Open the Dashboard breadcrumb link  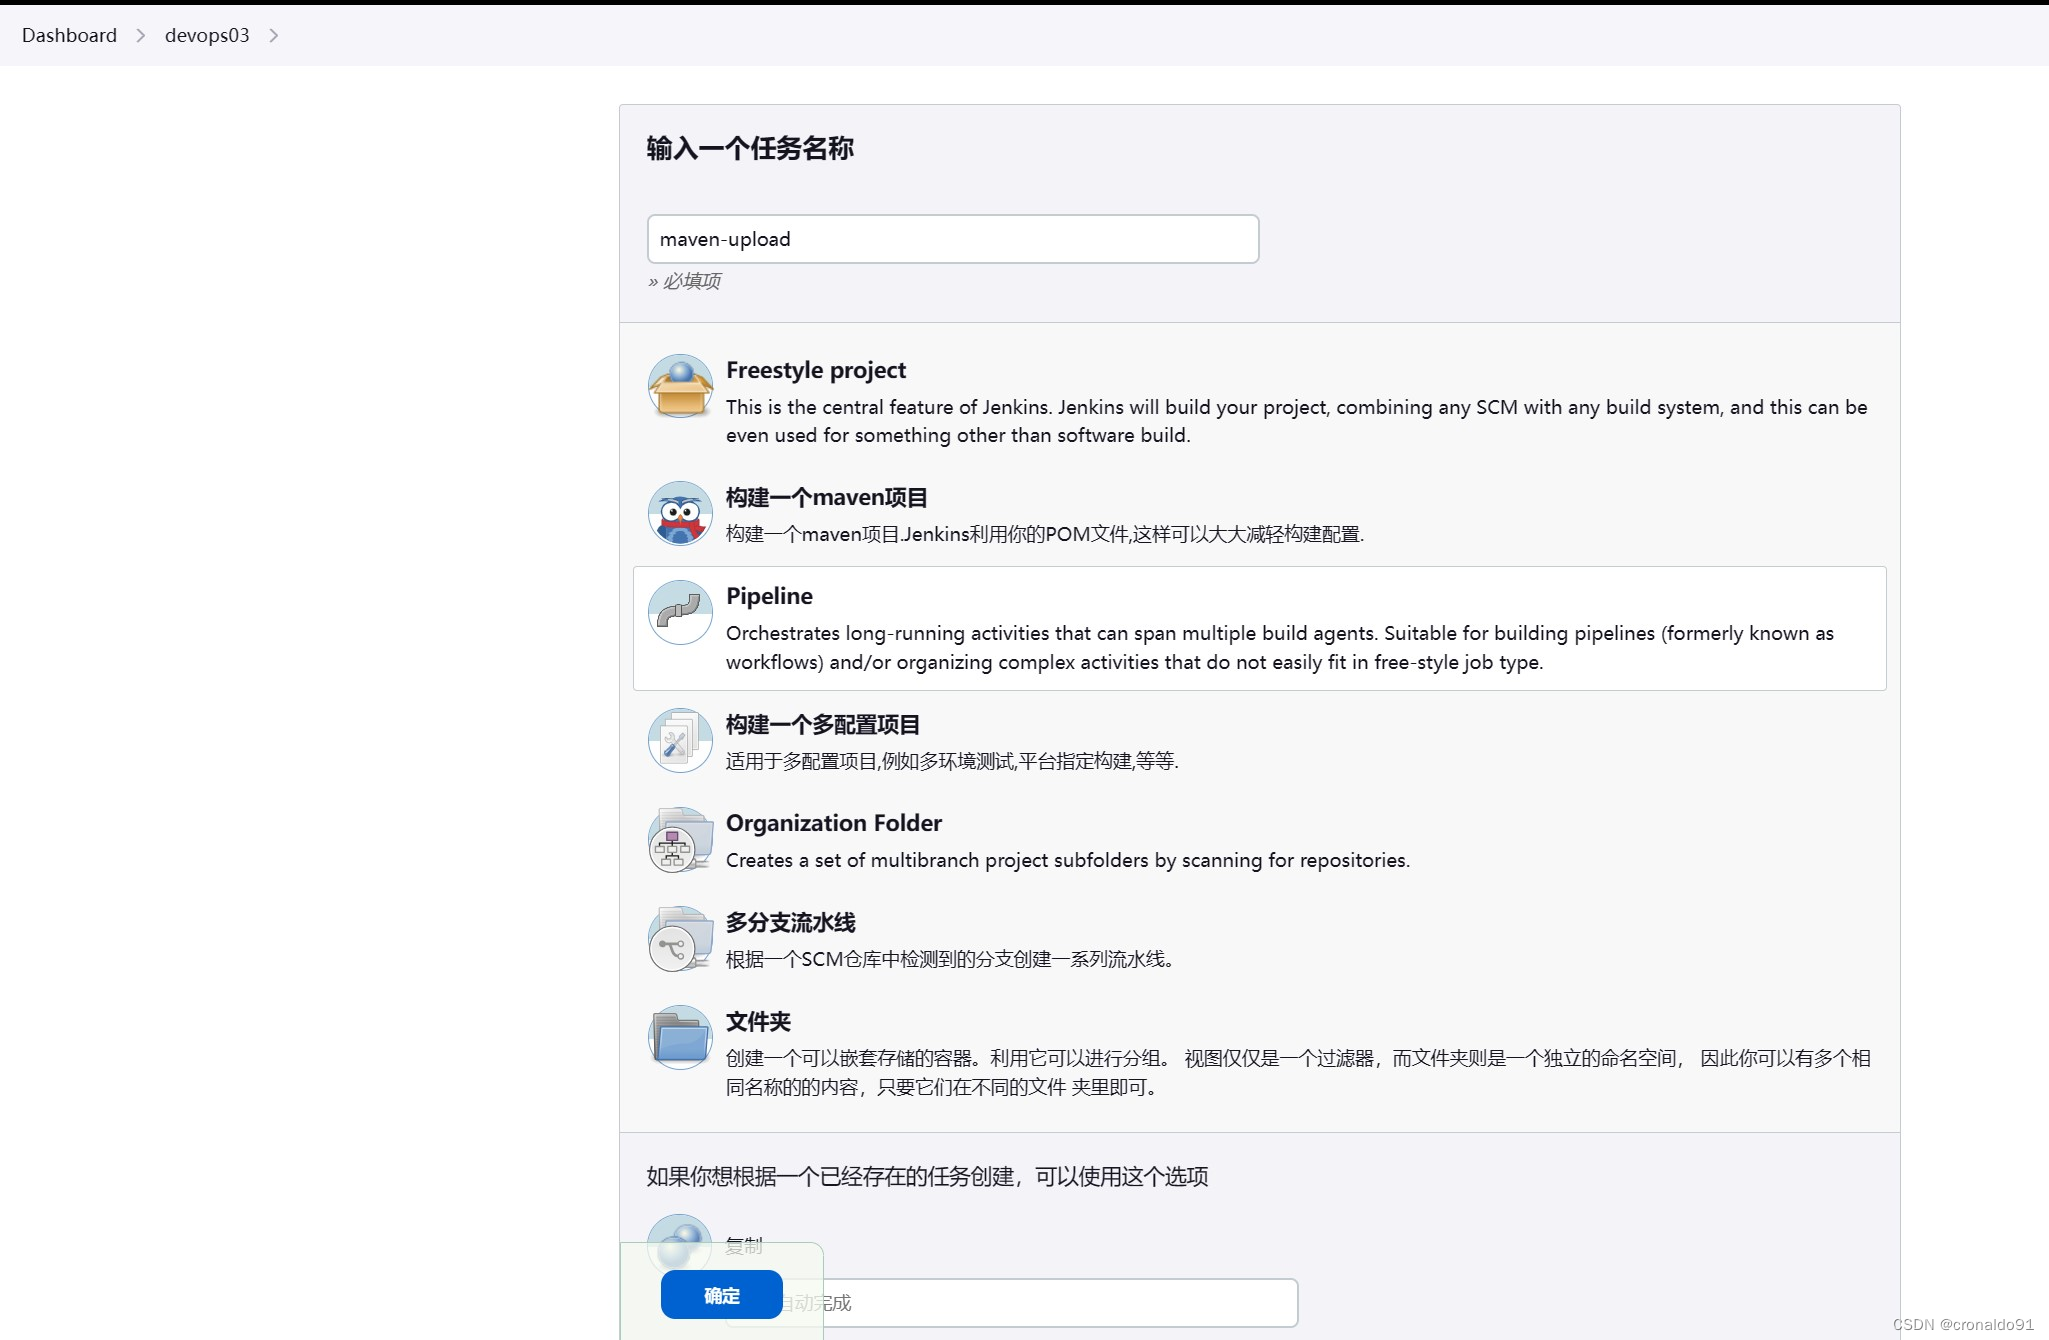click(69, 35)
